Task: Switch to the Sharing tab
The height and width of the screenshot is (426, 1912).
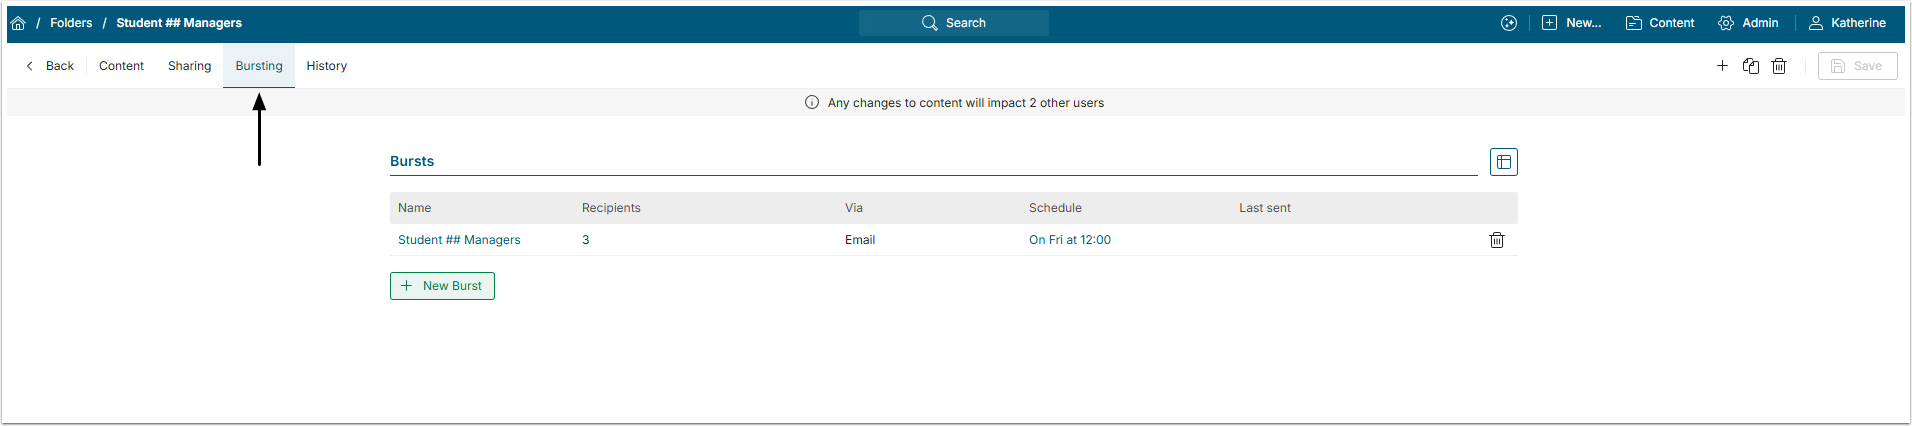Action: [189, 66]
